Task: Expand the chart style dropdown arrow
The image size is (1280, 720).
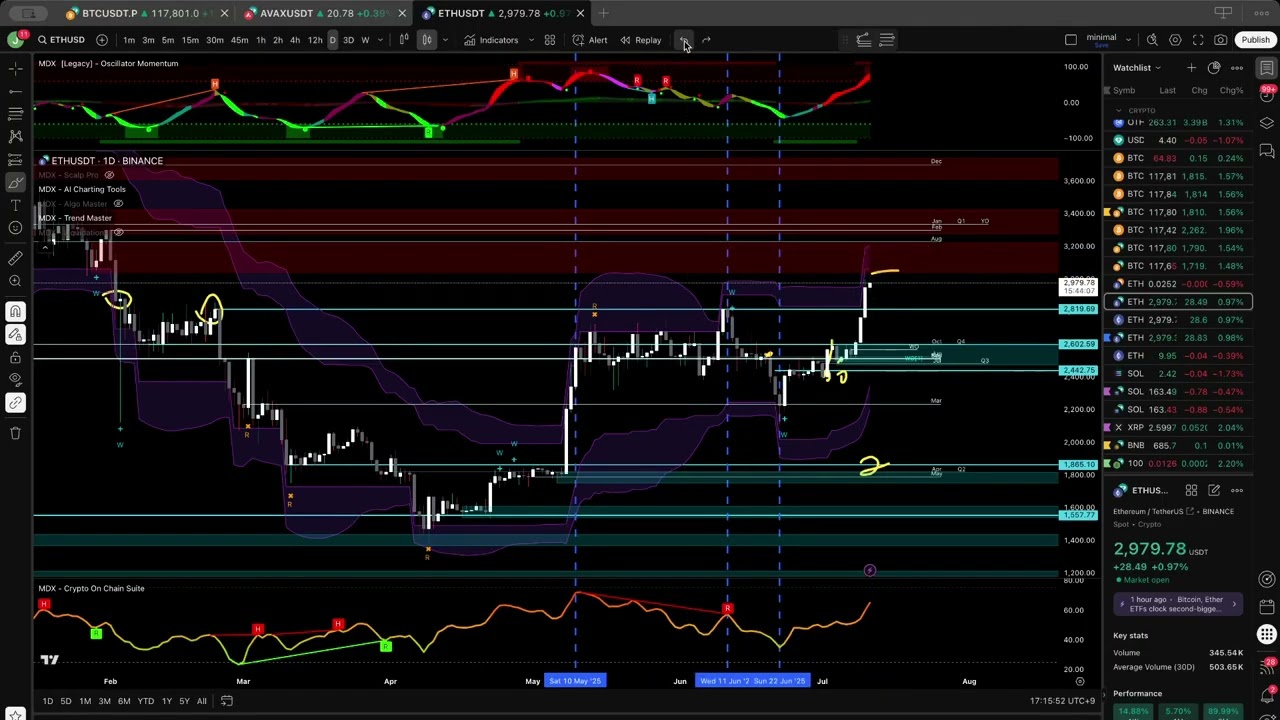Action: coord(444,40)
